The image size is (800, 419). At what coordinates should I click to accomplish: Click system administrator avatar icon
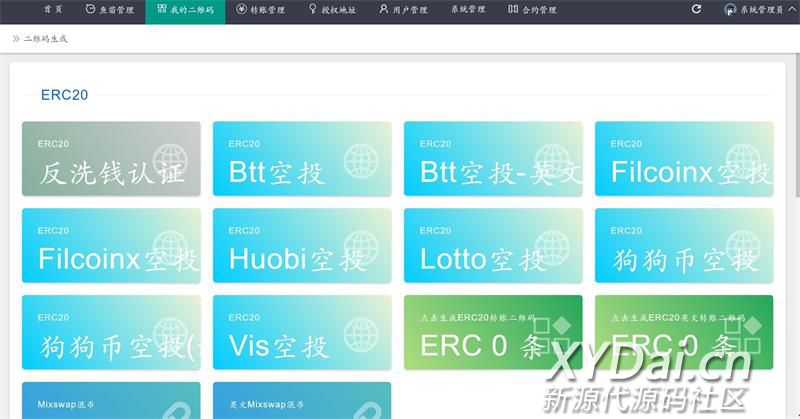click(730, 9)
